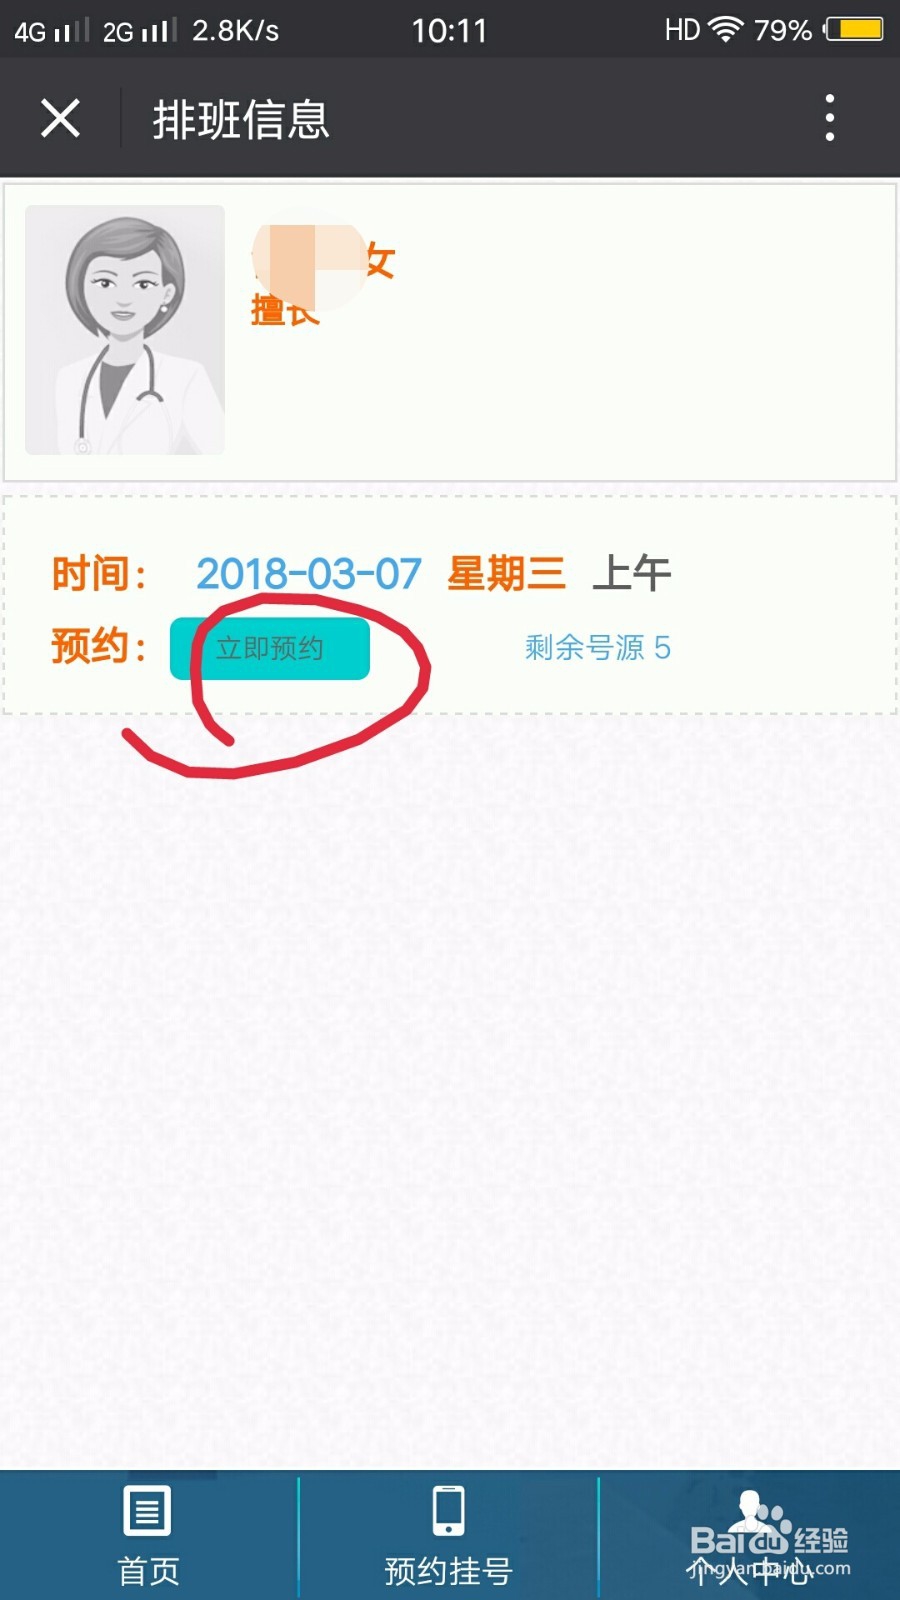Viewport: 900px width, 1600px height.
Task: Close the 排班信息 page with X icon
Action: 60,118
